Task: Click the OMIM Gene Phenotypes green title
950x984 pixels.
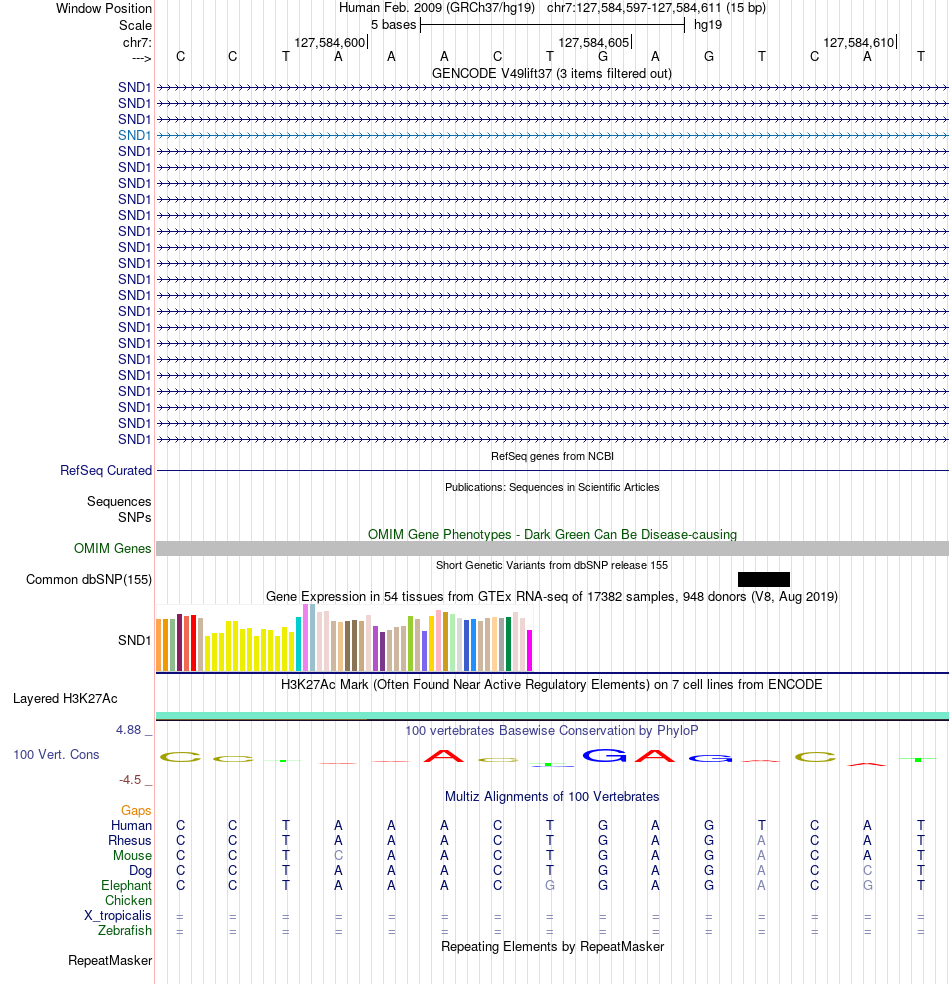Action: click(x=552, y=535)
